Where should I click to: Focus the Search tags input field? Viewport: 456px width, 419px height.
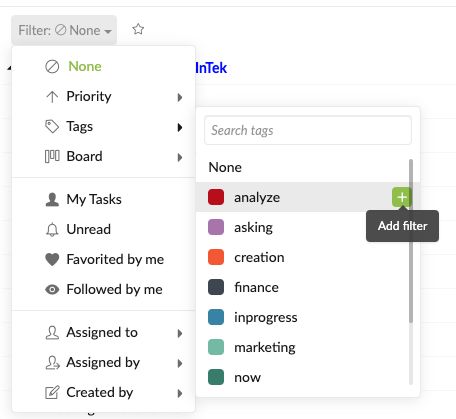pos(308,130)
